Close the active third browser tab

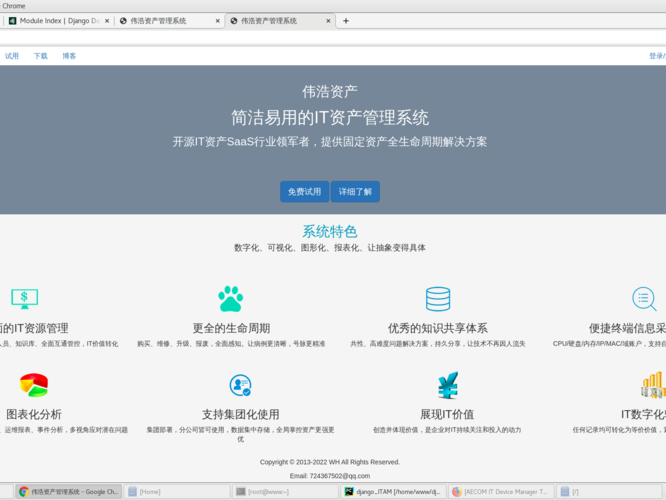(x=328, y=21)
